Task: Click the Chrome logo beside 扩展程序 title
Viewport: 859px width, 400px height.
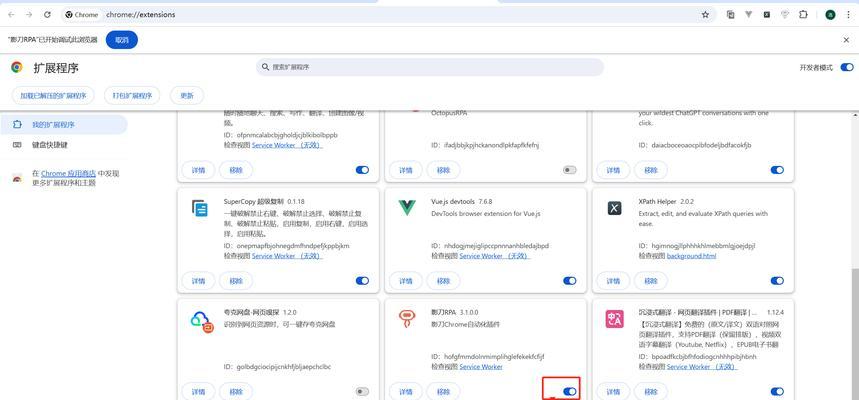Action: (x=17, y=67)
